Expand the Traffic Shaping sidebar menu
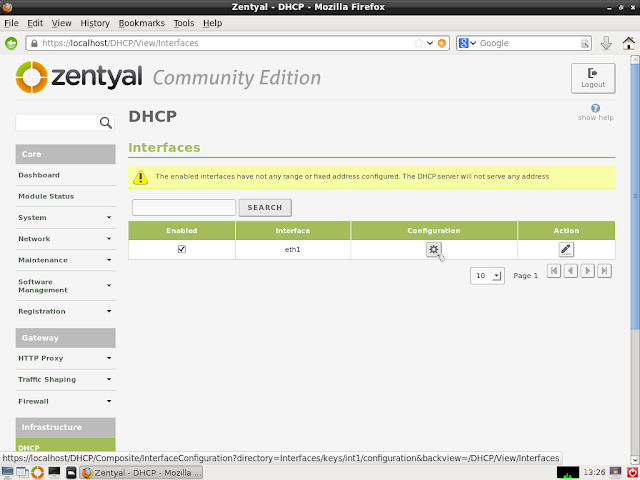Image resolution: width=640 pixels, height=480 pixels. click(x=65, y=380)
